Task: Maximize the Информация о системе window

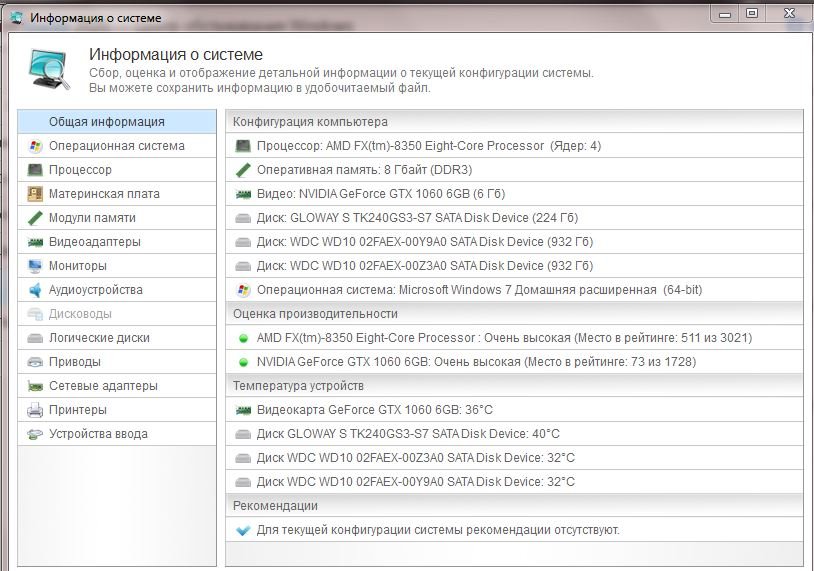Action: pyautogui.click(x=752, y=13)
